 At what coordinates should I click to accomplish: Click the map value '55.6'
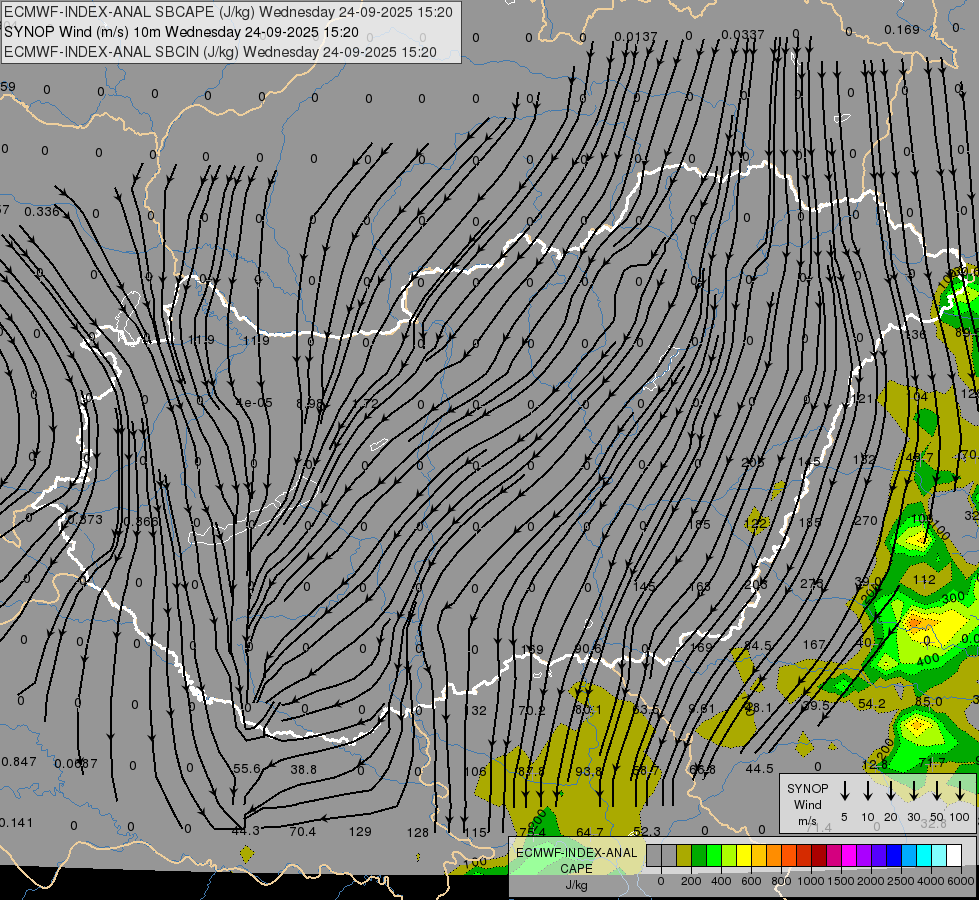247,768
